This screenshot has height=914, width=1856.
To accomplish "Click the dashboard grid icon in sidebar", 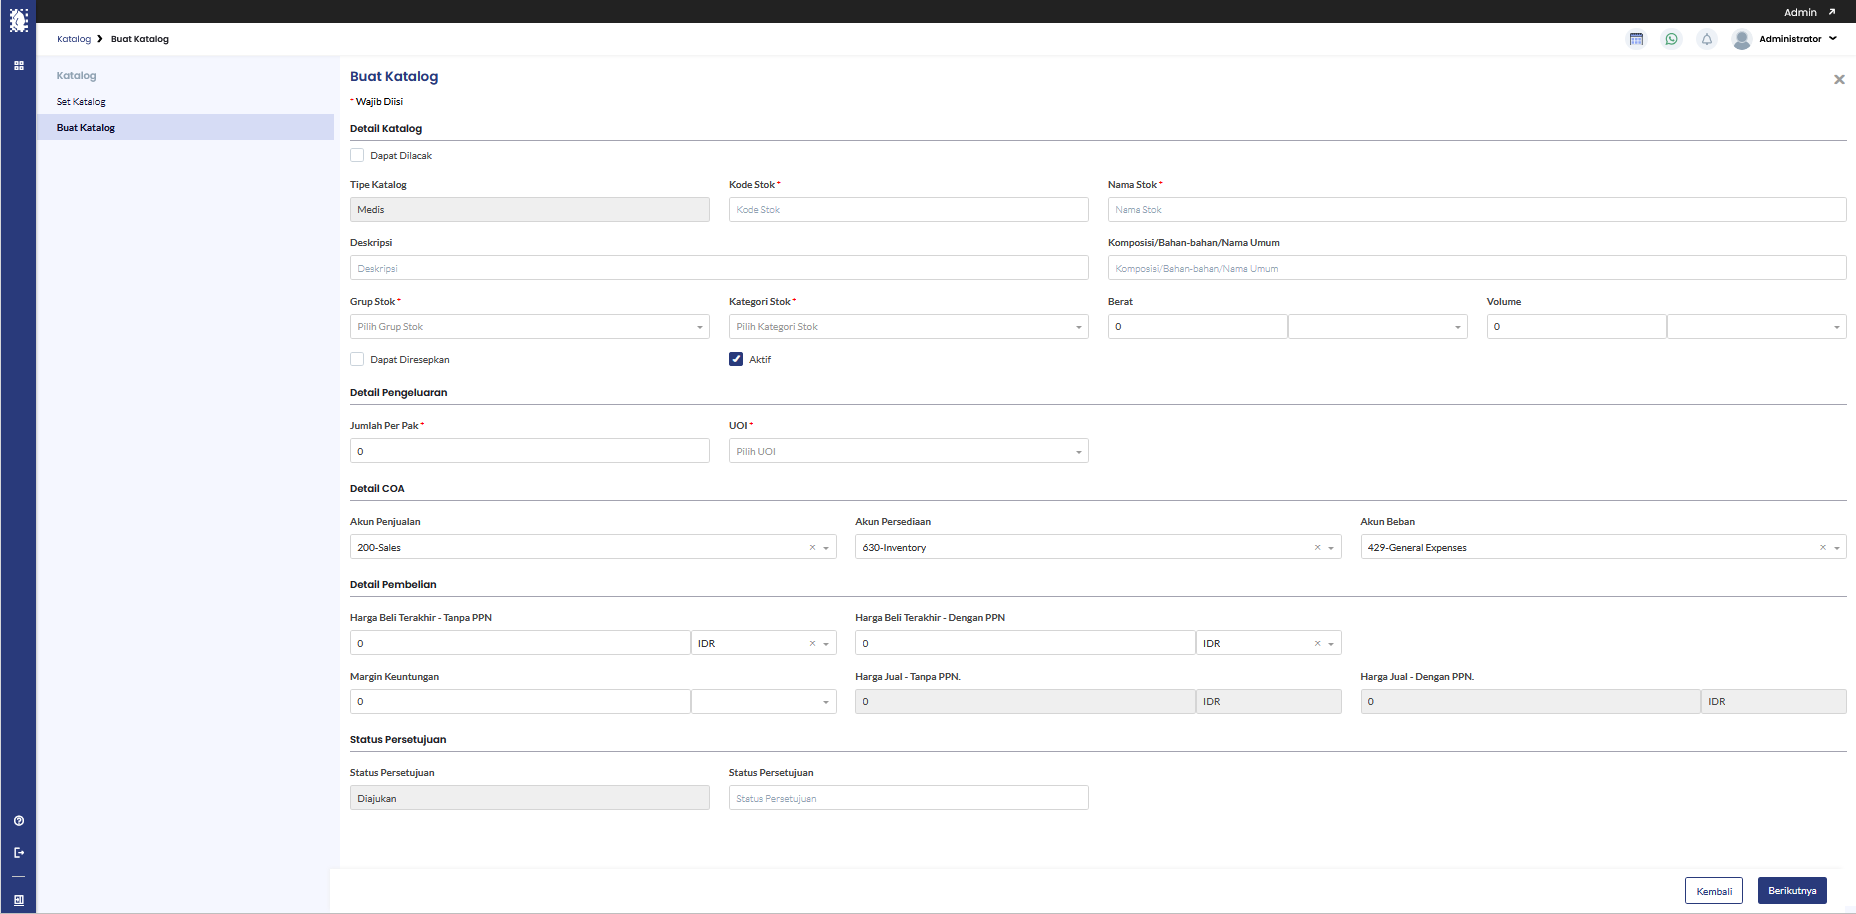I will pyautogui.click(x=19, y=65).
